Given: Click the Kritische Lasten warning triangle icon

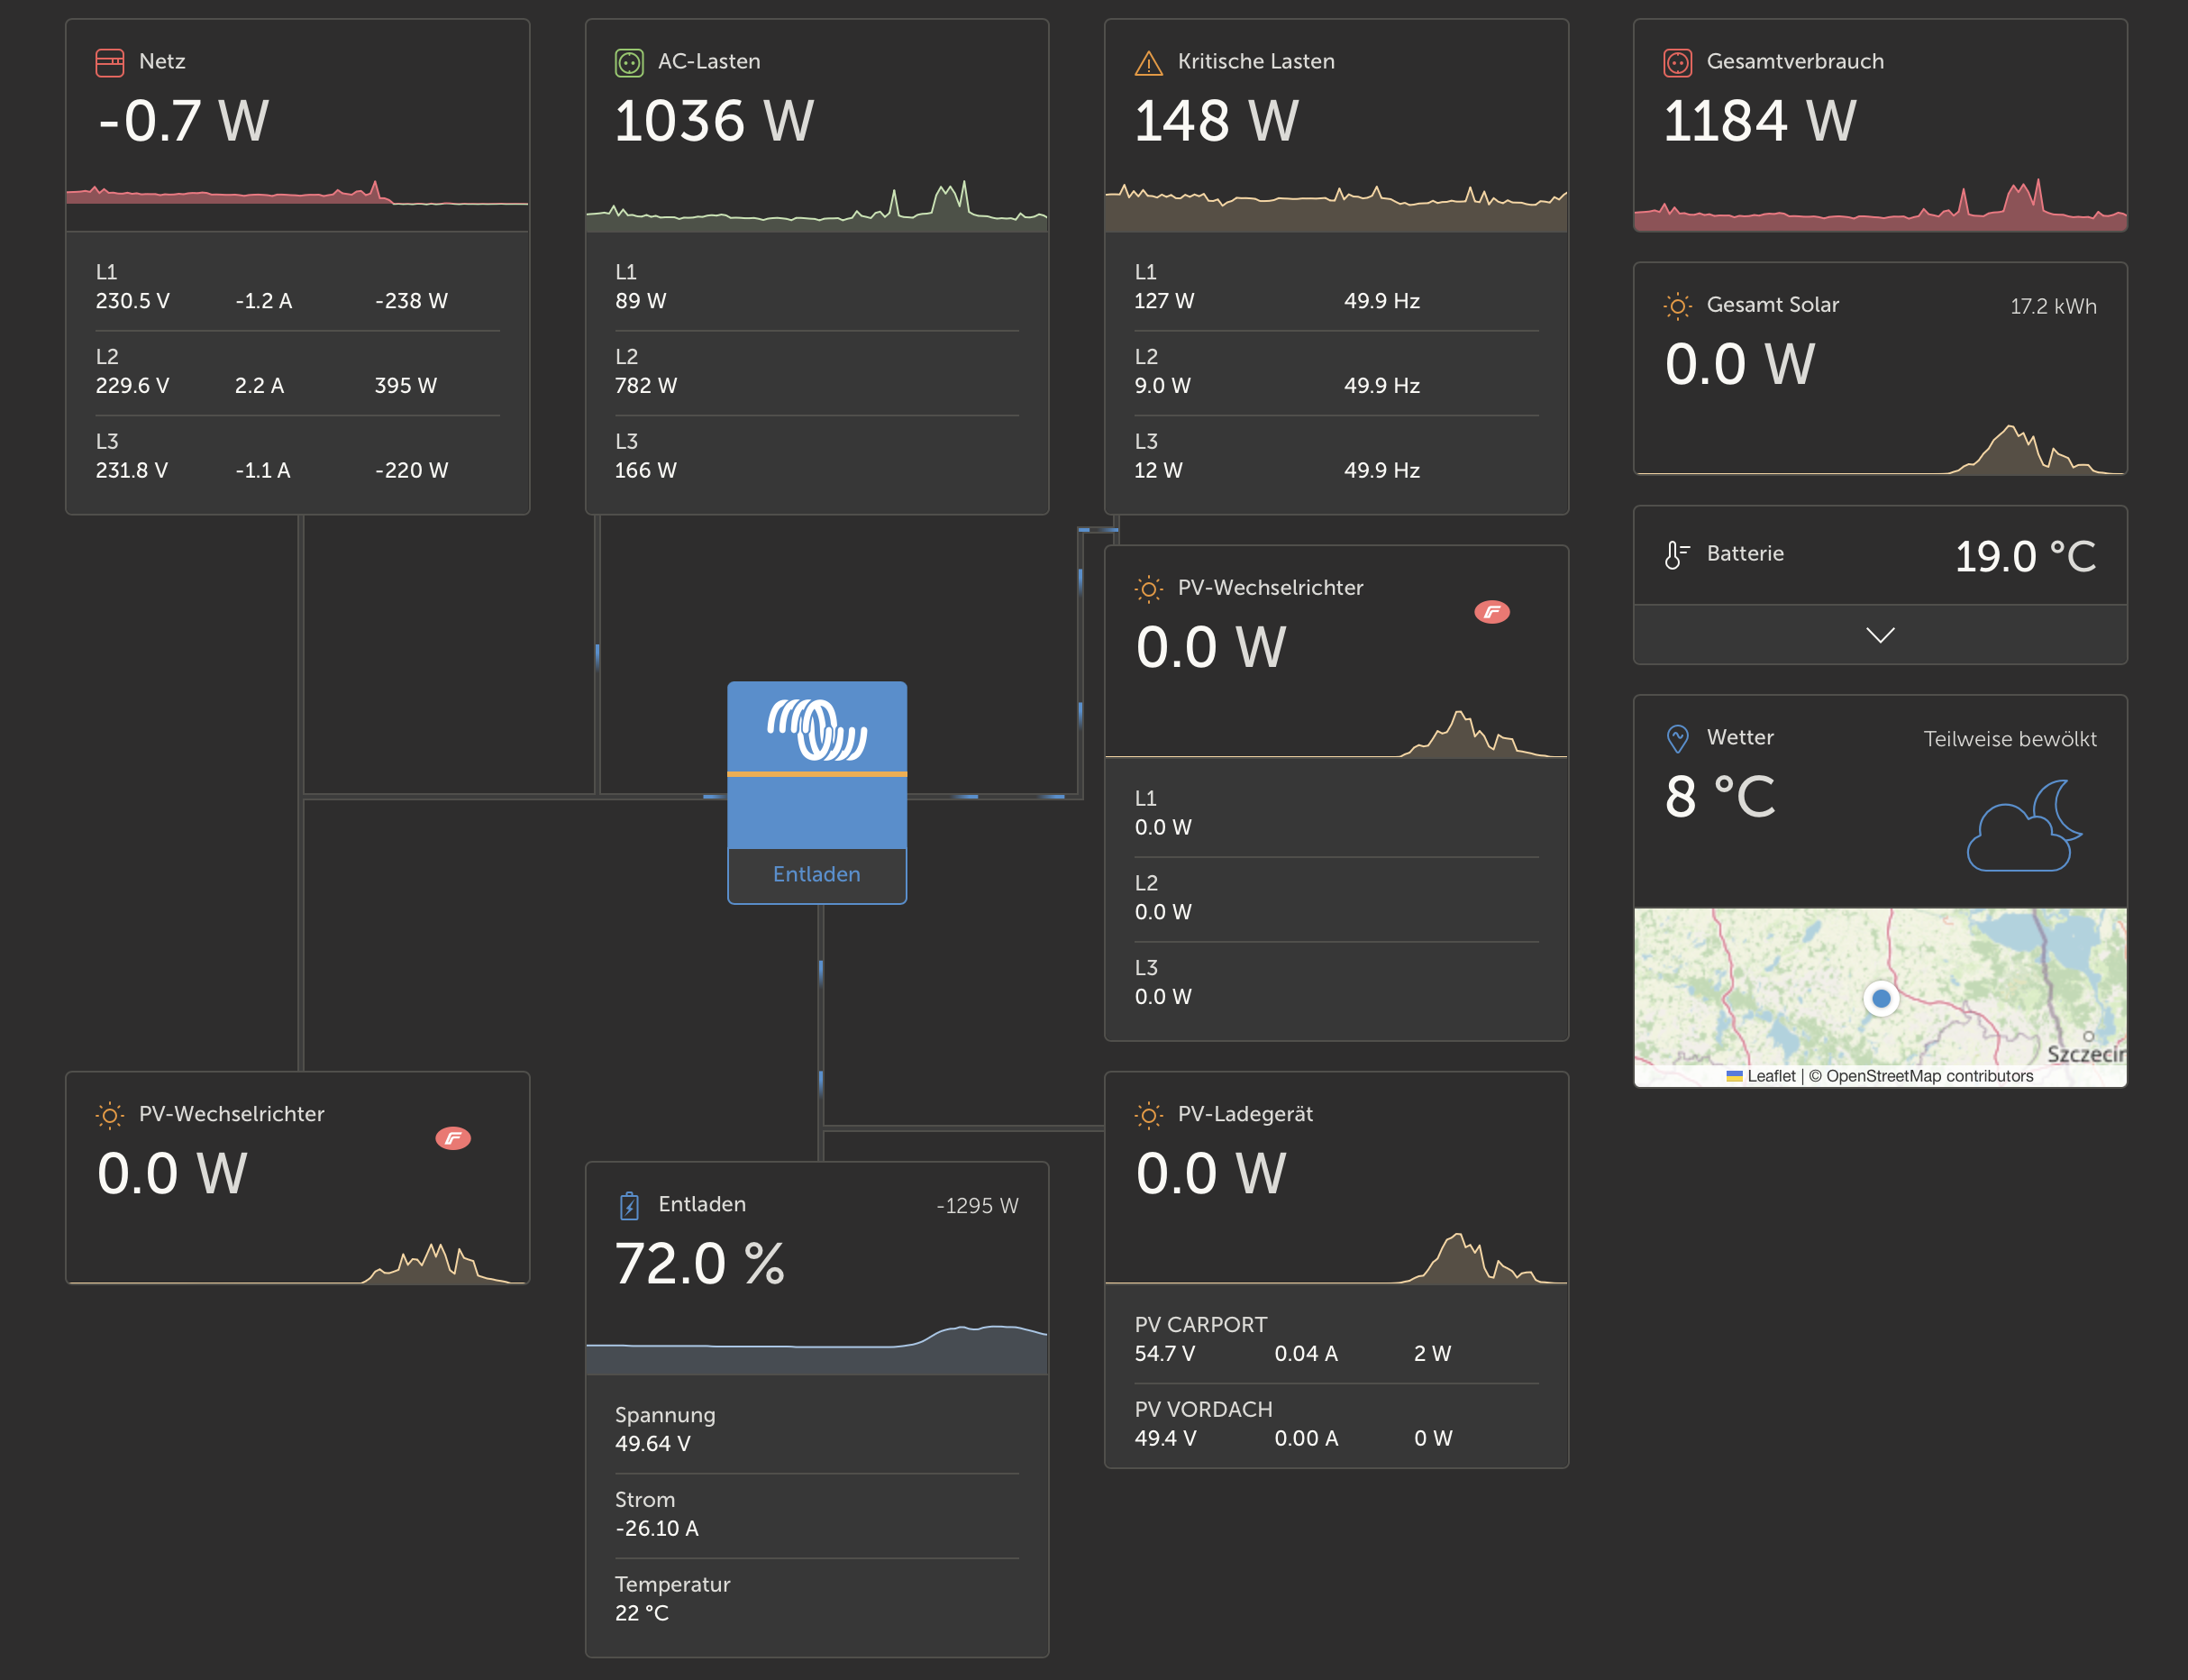Looking at the screenshot, I should [1148, 63].
